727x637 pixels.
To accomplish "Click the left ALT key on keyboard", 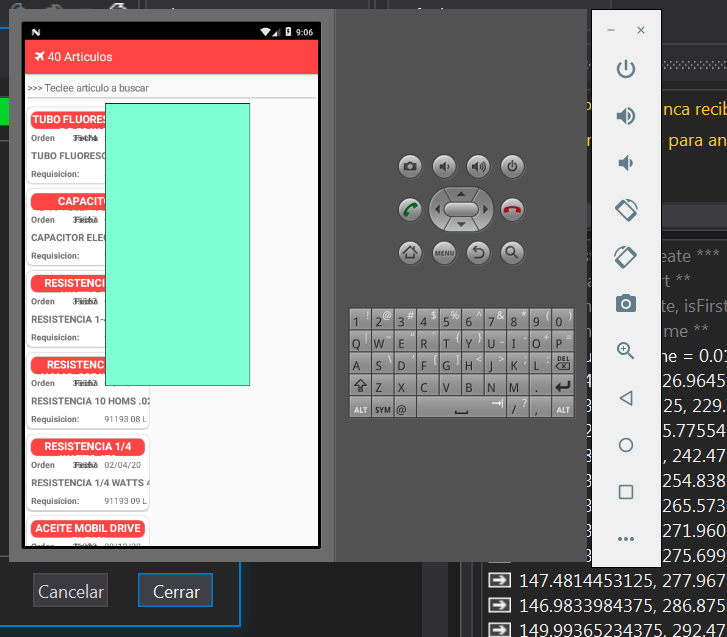I will 360,409.
